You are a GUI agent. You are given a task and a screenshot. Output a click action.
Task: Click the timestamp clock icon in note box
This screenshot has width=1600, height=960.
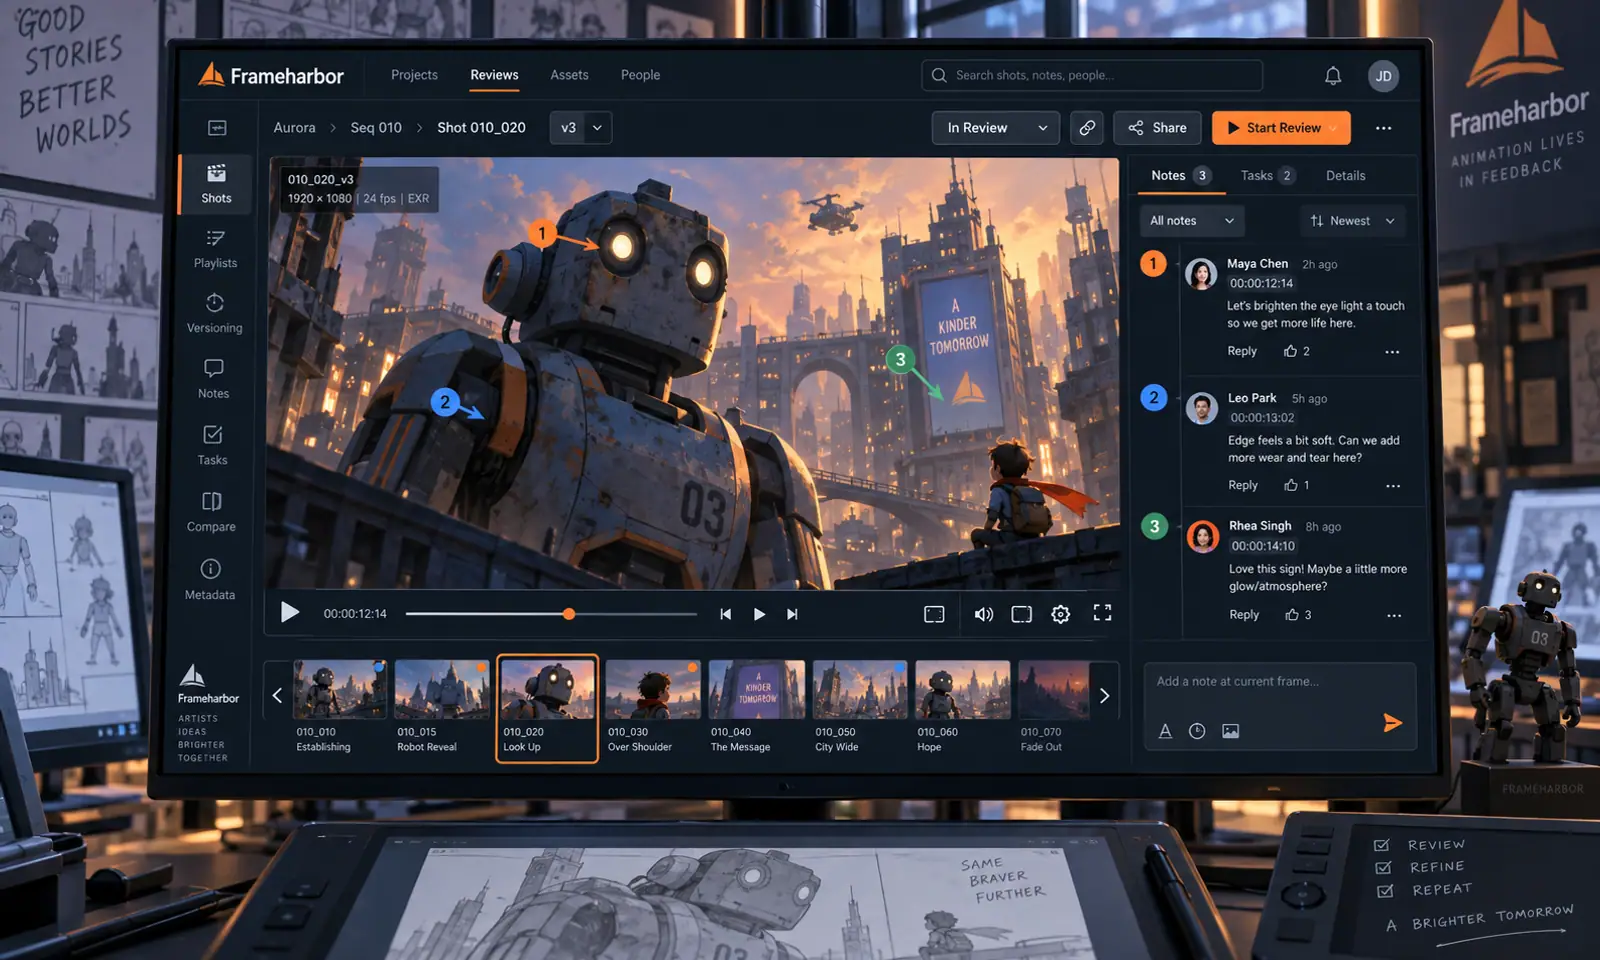pyautogui.click(x=1197, y=731)
